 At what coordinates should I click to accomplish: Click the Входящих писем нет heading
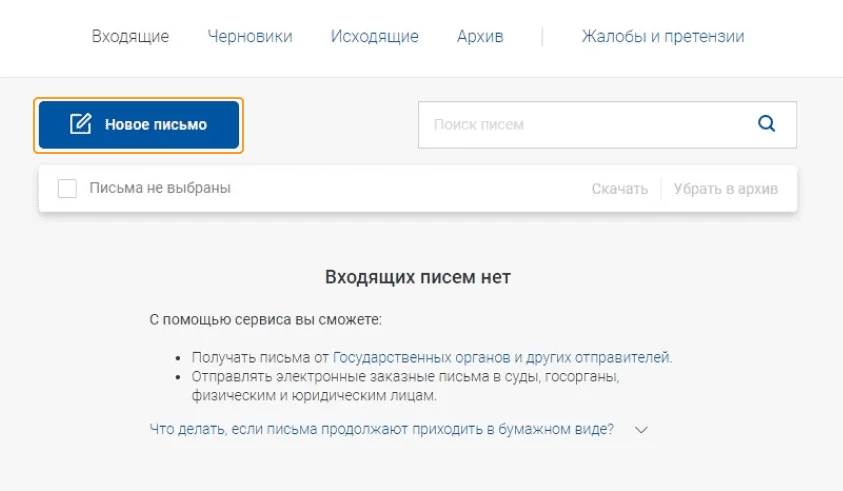(x=418, y=277)
